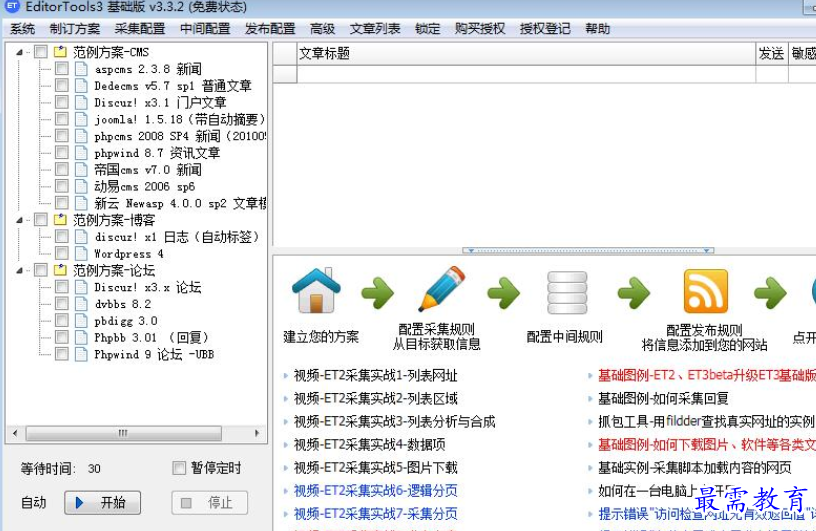Screen dimensions: 816x531
Task: Enable the checkbox for Dedecms v5.7 sp1 普通文章
Action: (61, 85)
